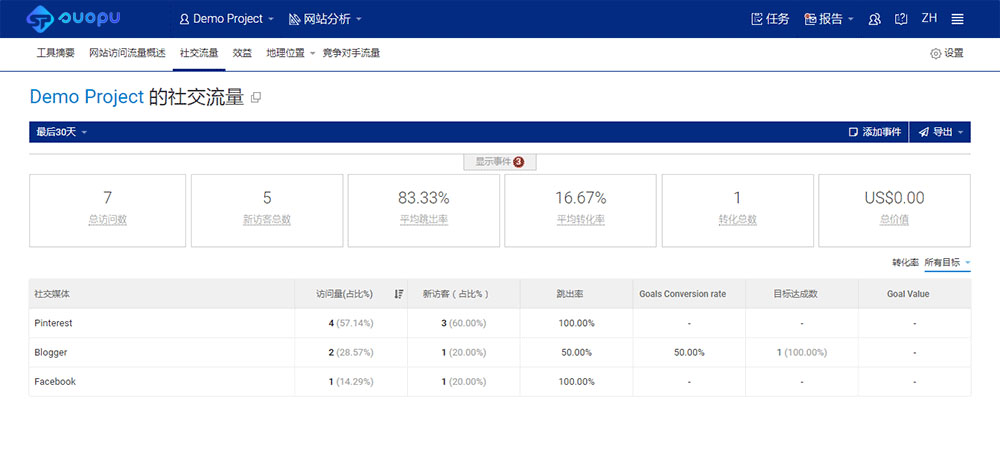Viewport: 1000px width, 466px height.
Task: Switch language via ZH selector
Action: [929, 19]
